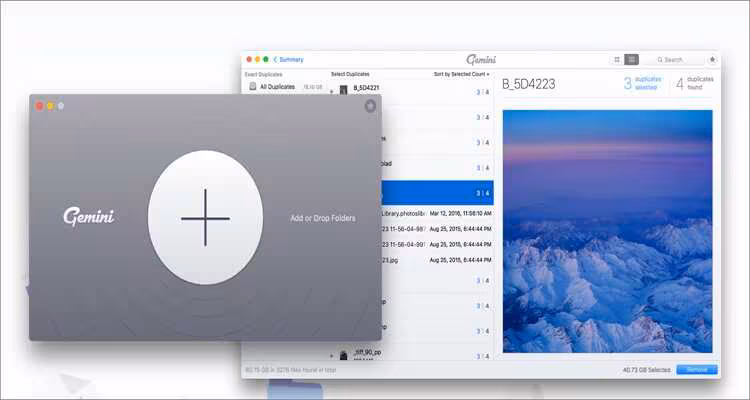Select All Duplicates in the sidebar
This screenshot has height=400, width=750.
tap(285, 87)
